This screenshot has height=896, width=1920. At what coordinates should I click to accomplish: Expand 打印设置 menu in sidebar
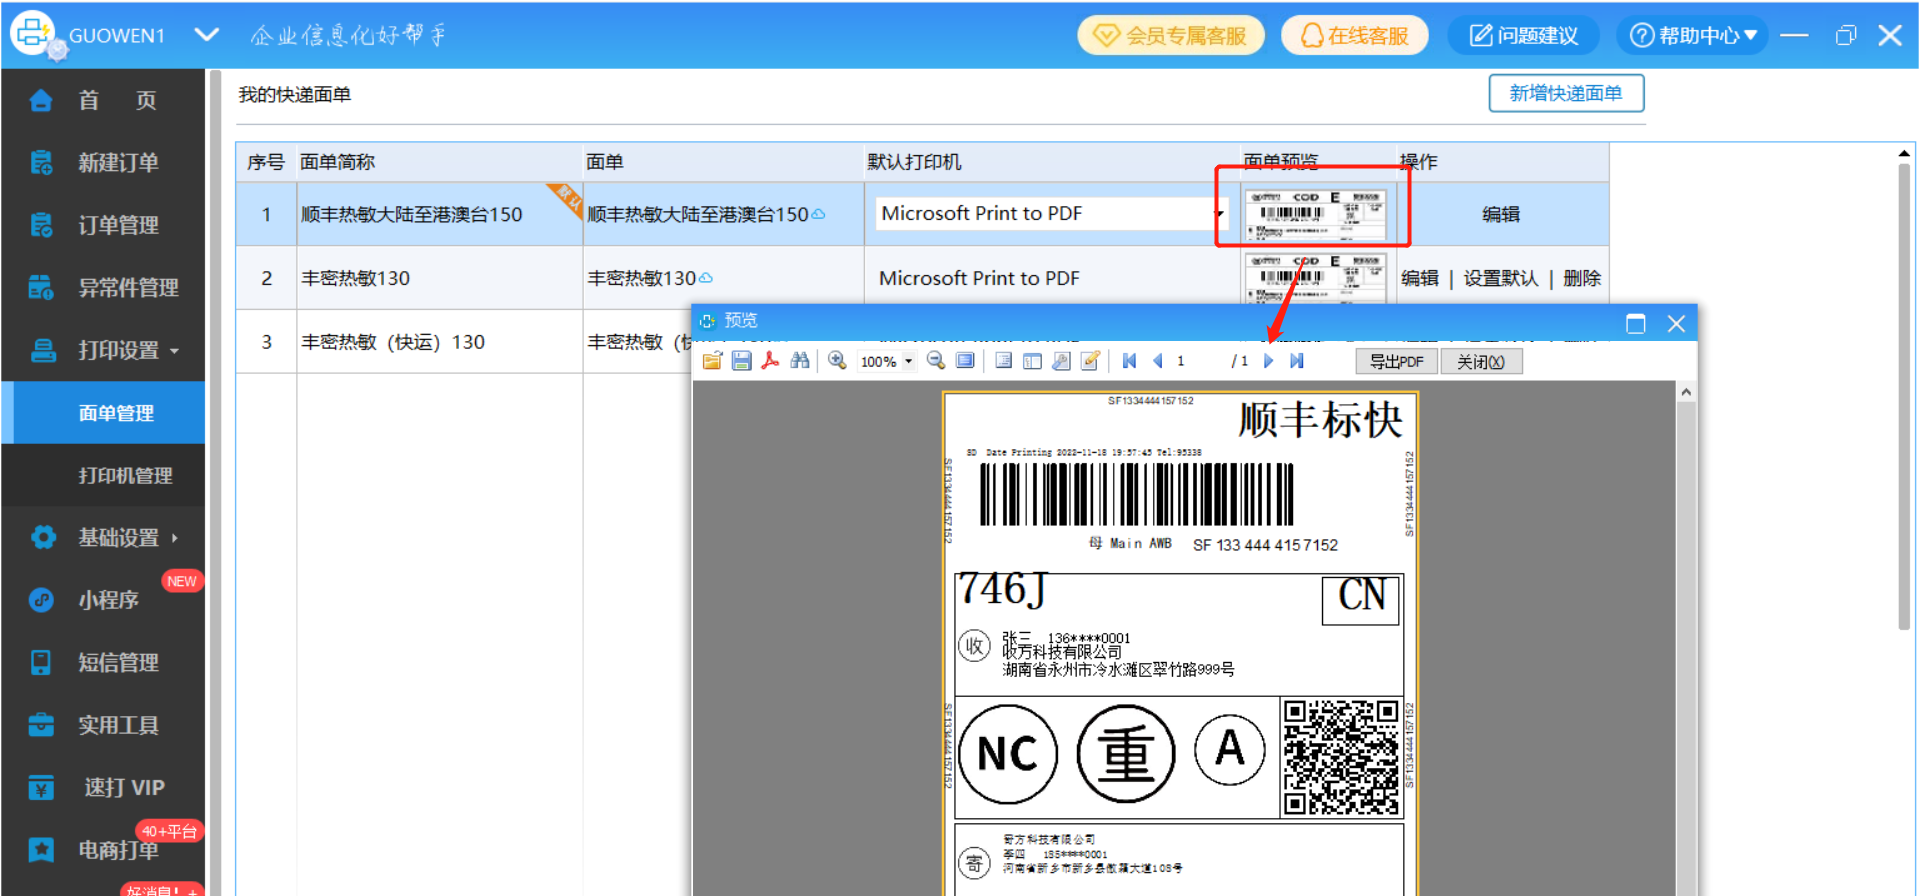click(x=103, y=350)
